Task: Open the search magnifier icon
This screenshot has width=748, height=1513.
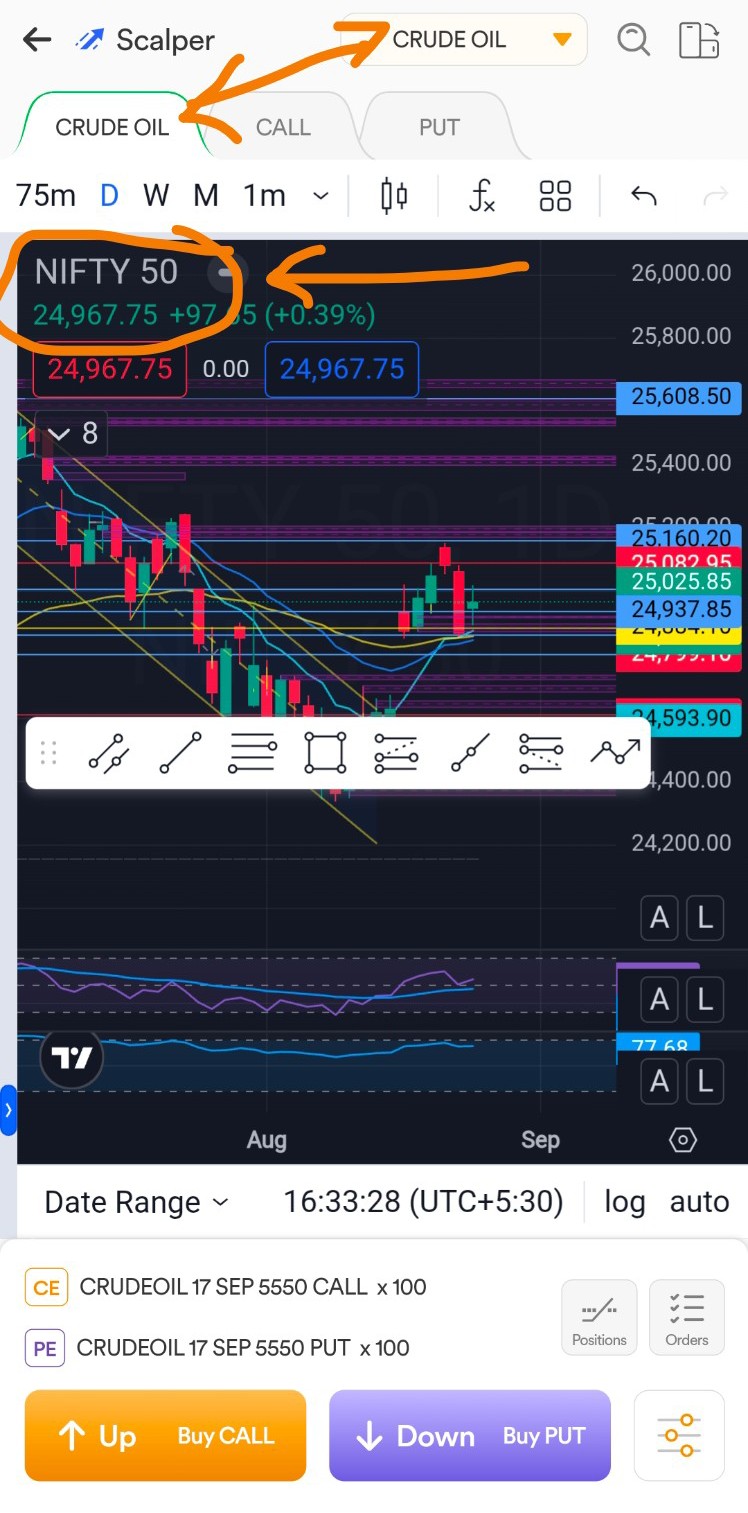Action: click(x=633, y=40)
